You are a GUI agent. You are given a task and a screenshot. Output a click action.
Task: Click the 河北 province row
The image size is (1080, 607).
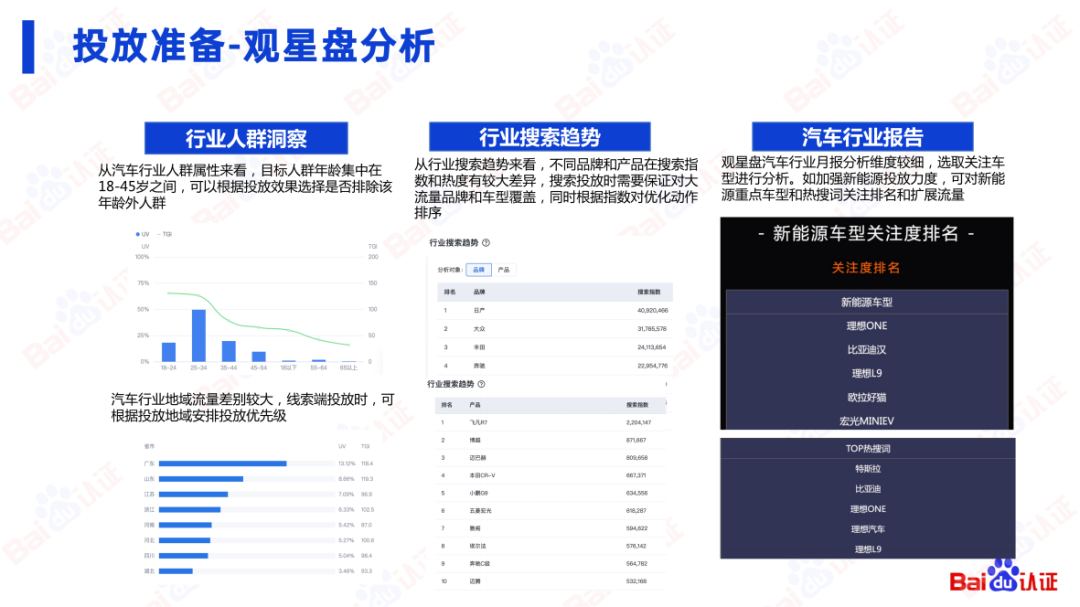click(x=260, y=540)
